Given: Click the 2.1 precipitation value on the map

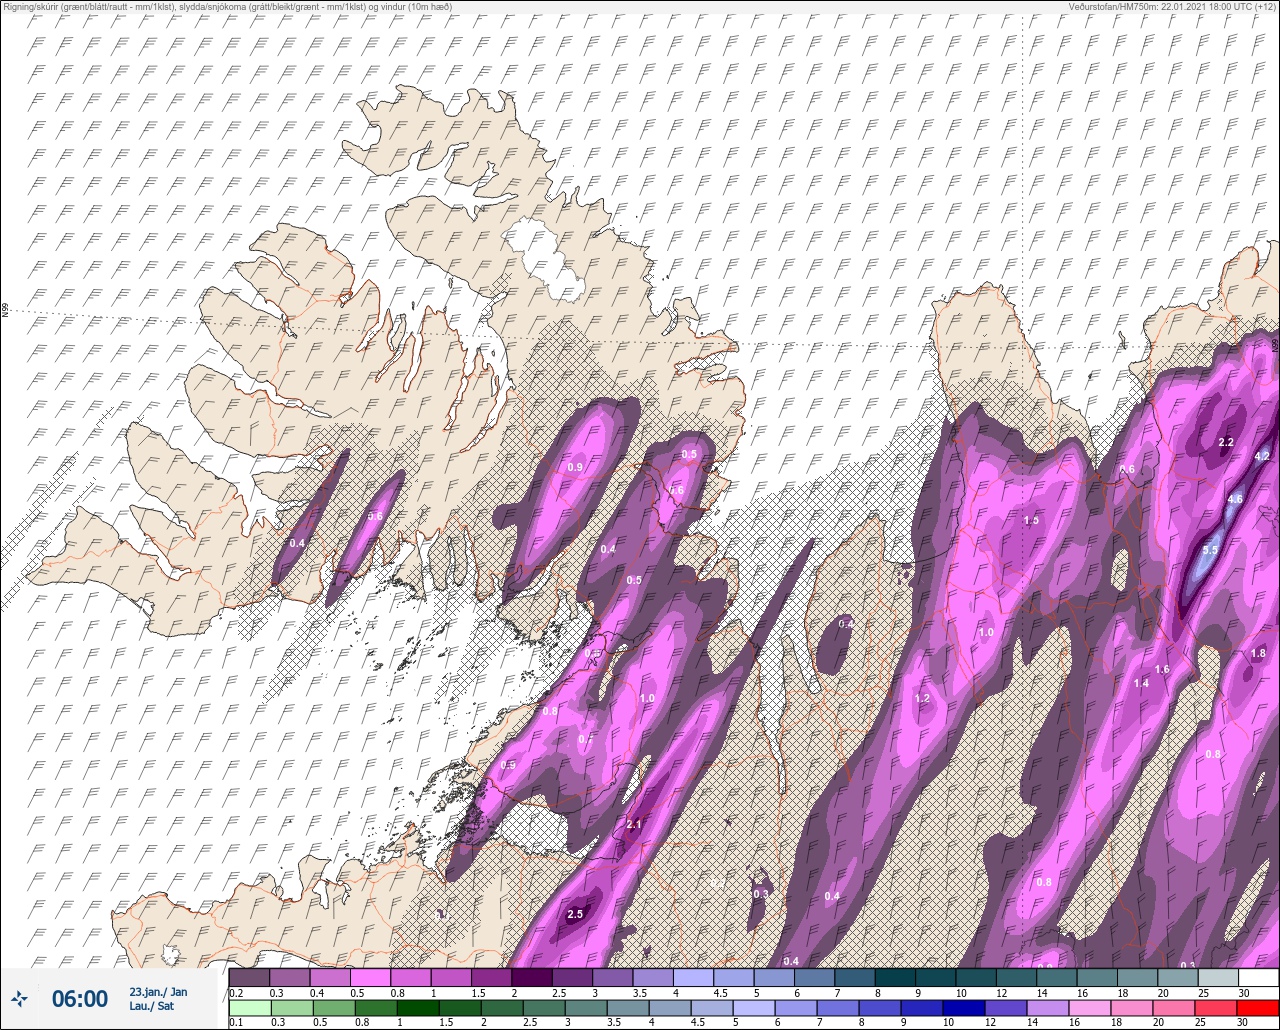Looking at the screenshot, I should pyautogui.click(x=633, y=824).
